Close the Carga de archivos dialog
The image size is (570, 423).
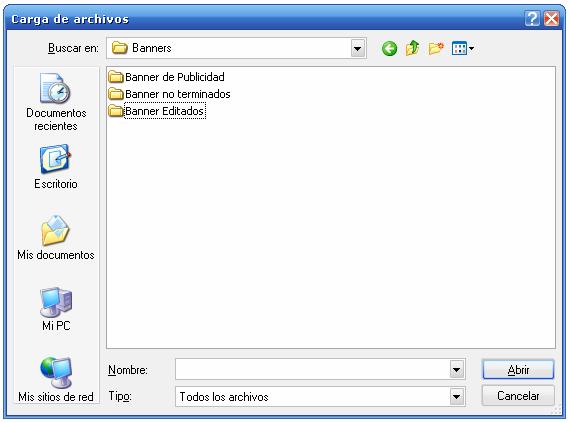[551, 18]
